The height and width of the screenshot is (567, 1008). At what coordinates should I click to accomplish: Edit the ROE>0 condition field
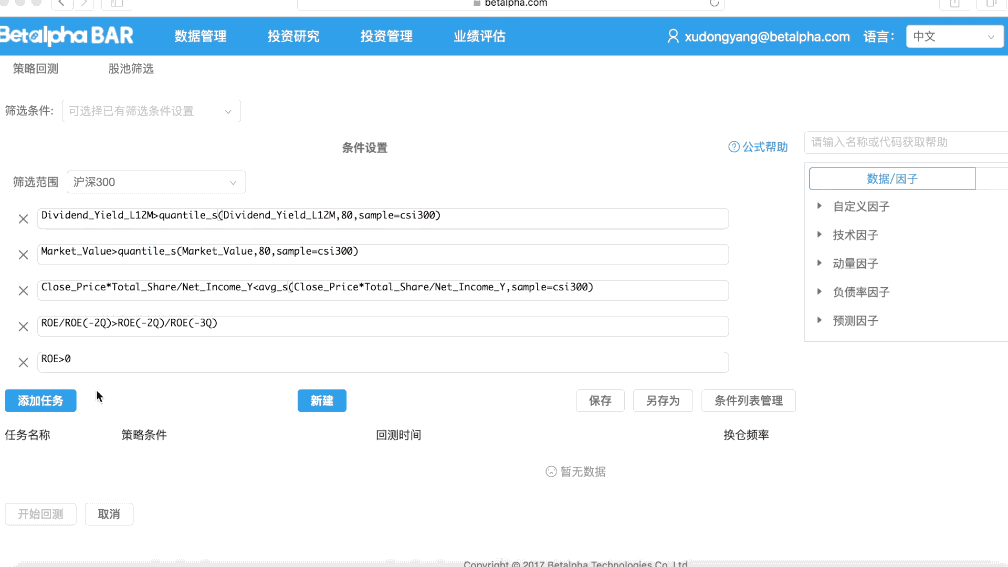pyautogui.click(x=382, y=363)
